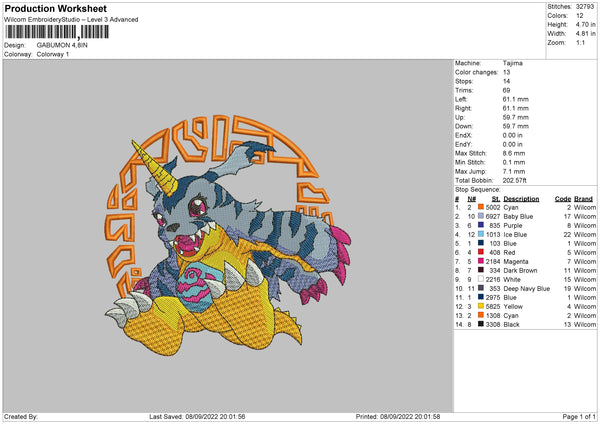Viewport: 600px width, 424px height.
Task: Click the Created By label
Action: click(21, 416)
